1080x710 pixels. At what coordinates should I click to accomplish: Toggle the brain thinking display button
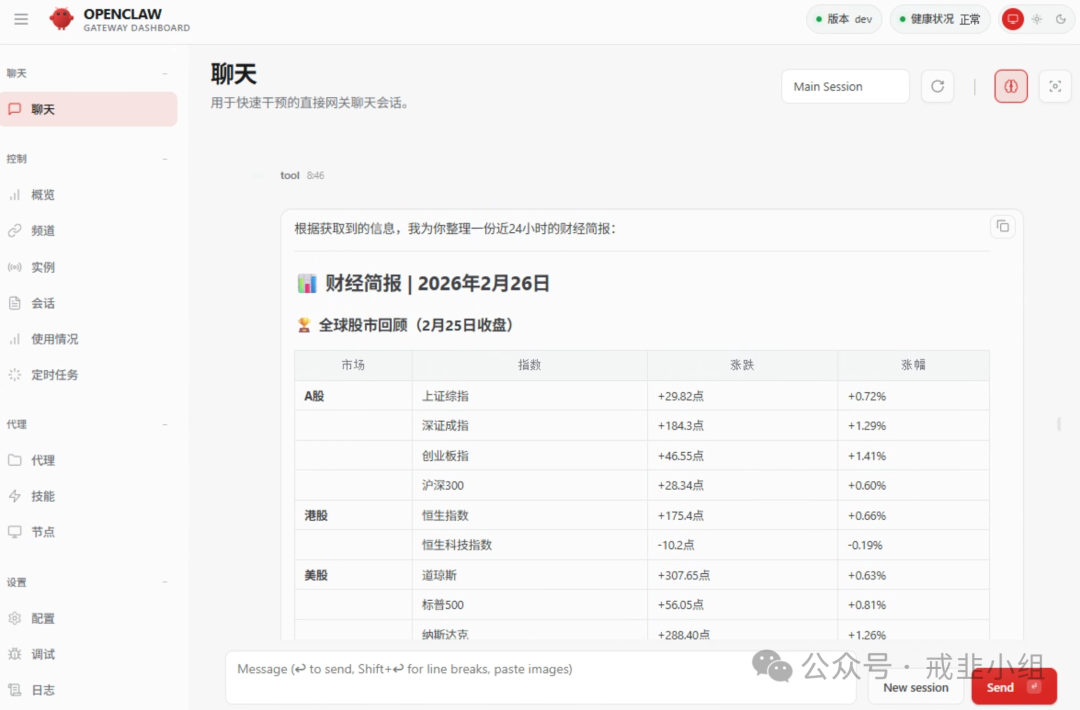(x=1010, y=87)
